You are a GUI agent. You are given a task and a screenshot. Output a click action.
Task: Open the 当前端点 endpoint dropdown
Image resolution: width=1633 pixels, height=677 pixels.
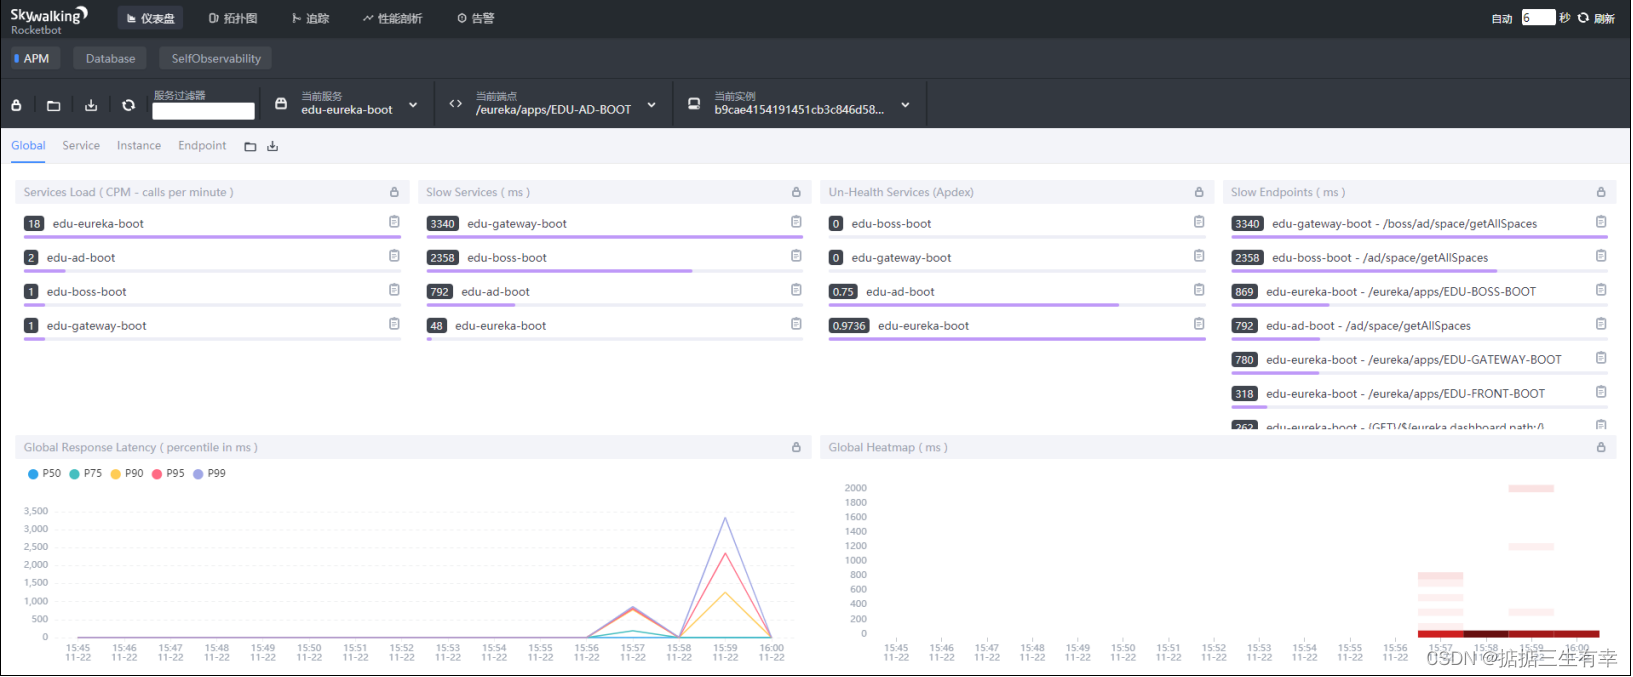click(x=553, y=104)
